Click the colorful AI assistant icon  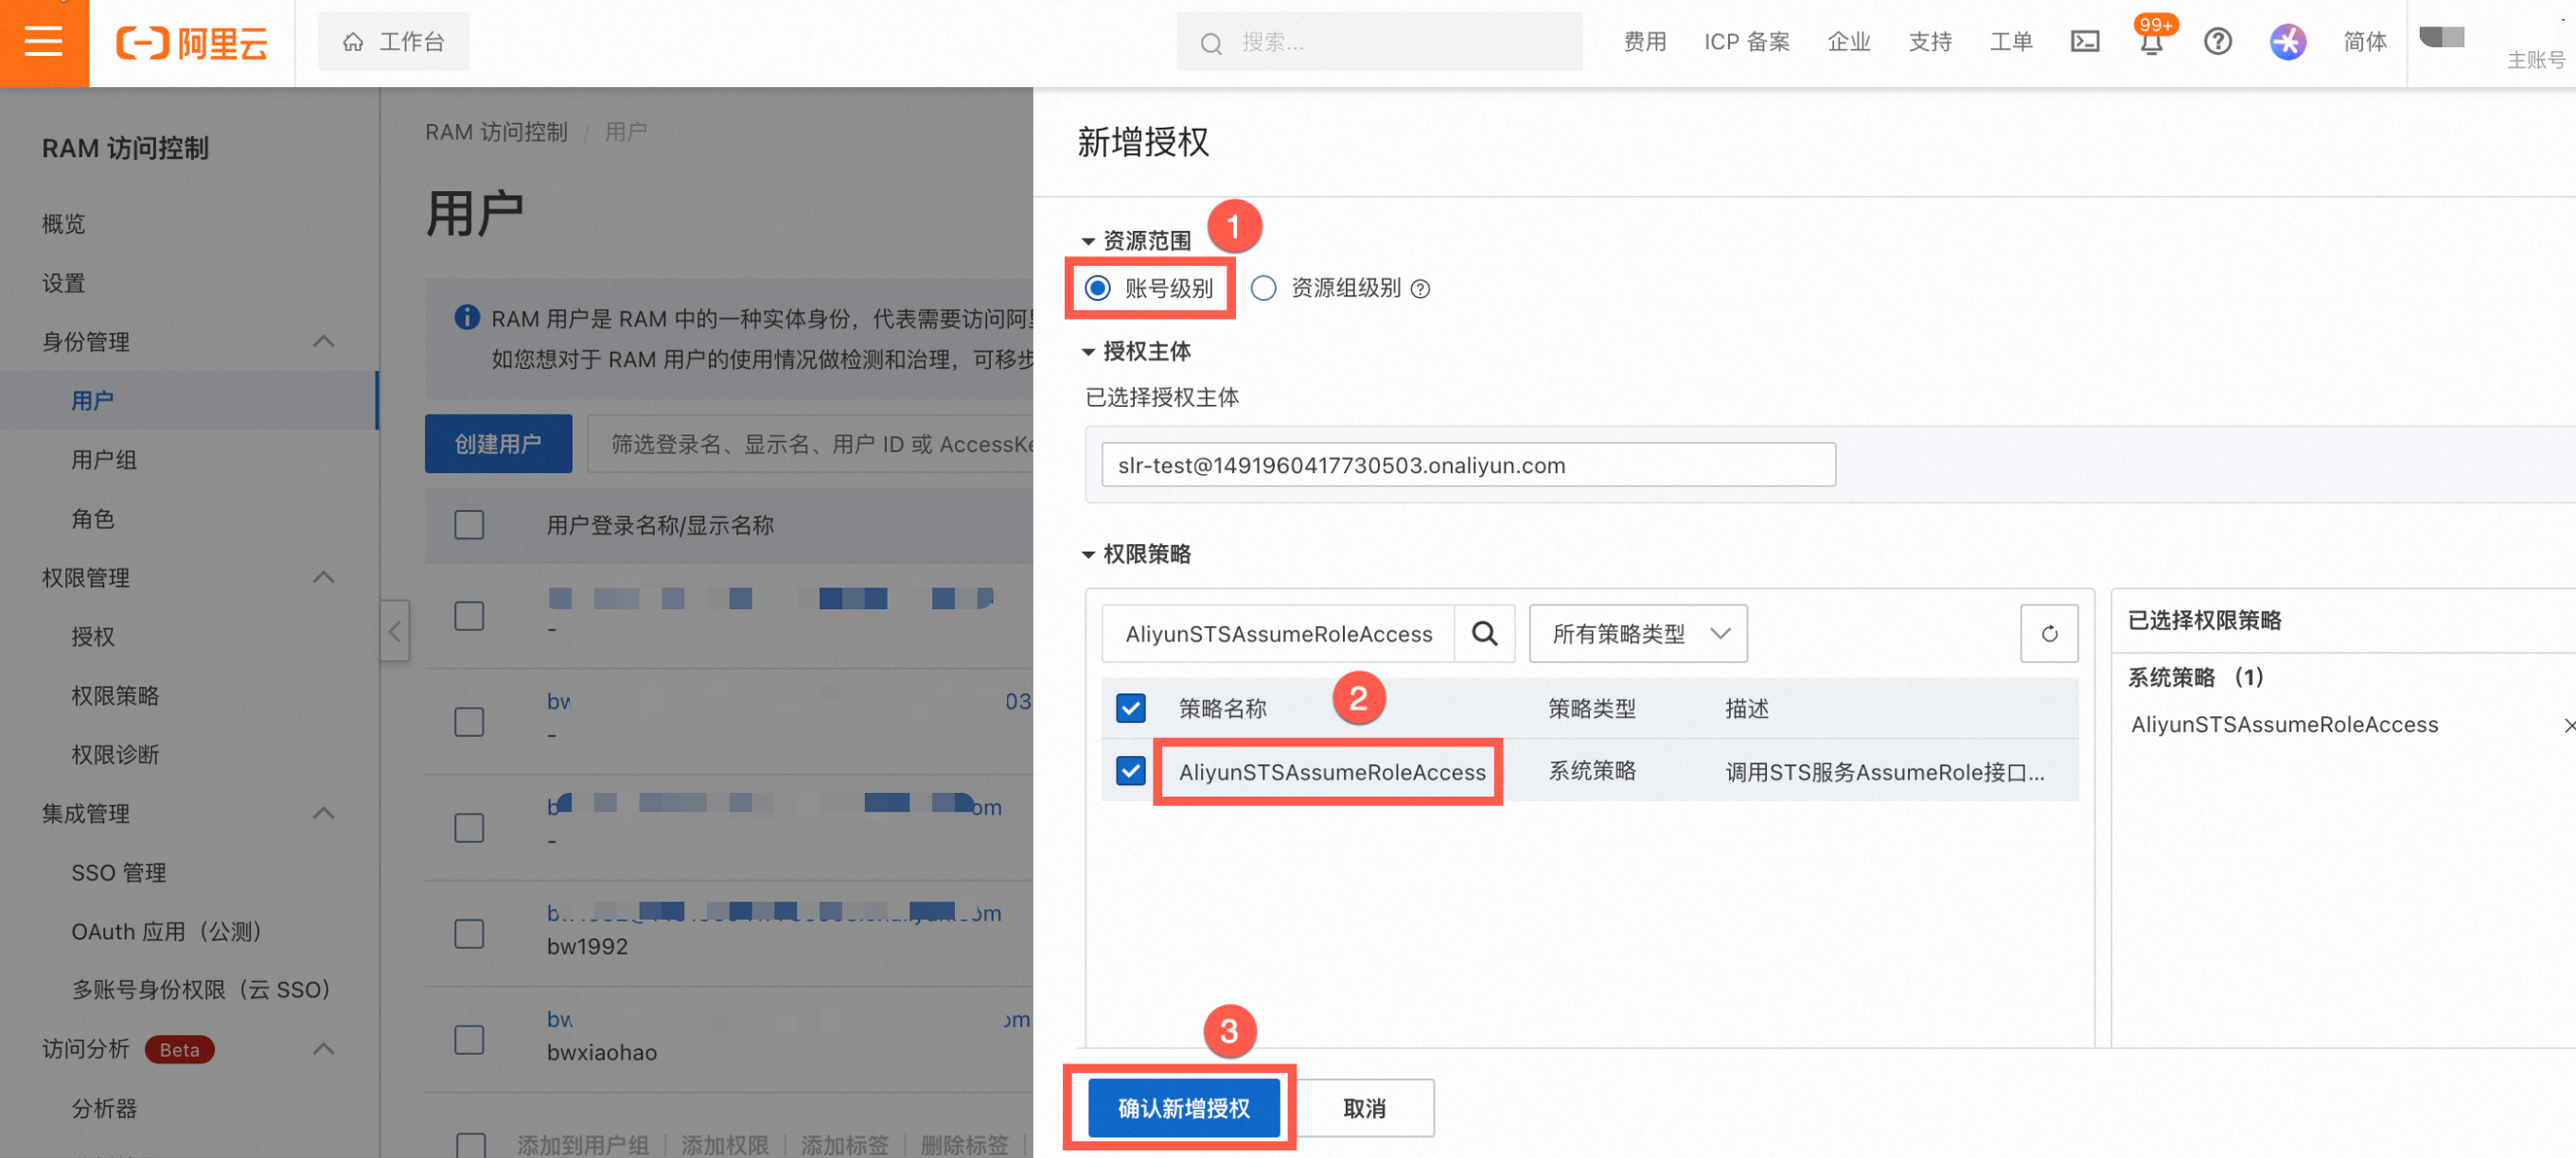click(x=2287, y=42)
